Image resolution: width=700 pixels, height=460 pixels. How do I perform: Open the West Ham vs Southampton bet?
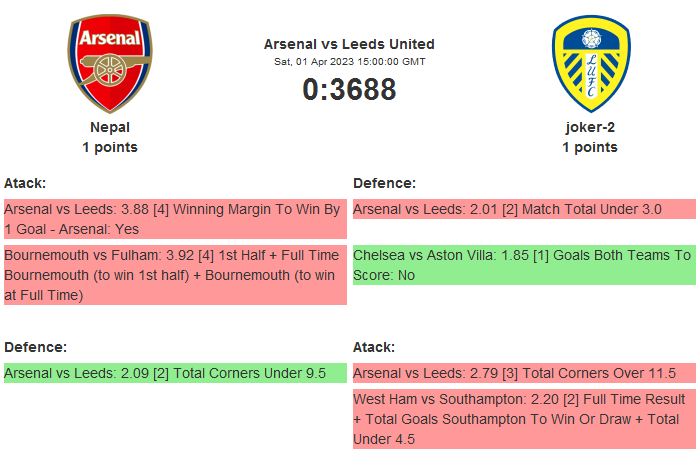[x=524, y=419]
